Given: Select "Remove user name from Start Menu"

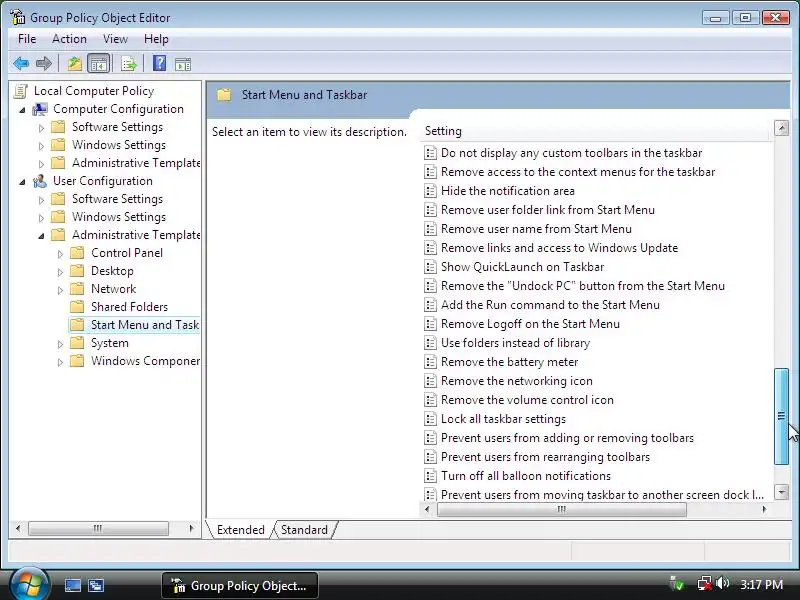Looking at the screenshot, I should pyautogui.click(x=536, y=229).
